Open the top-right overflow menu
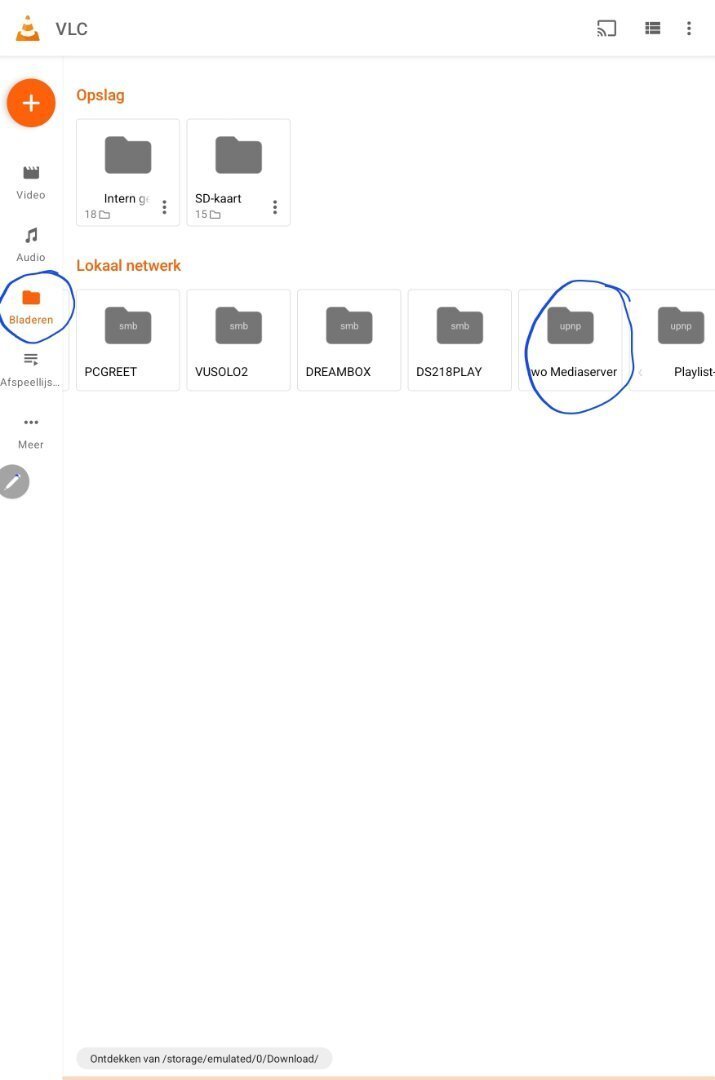The image size is (715, 1080). [689, 28]
